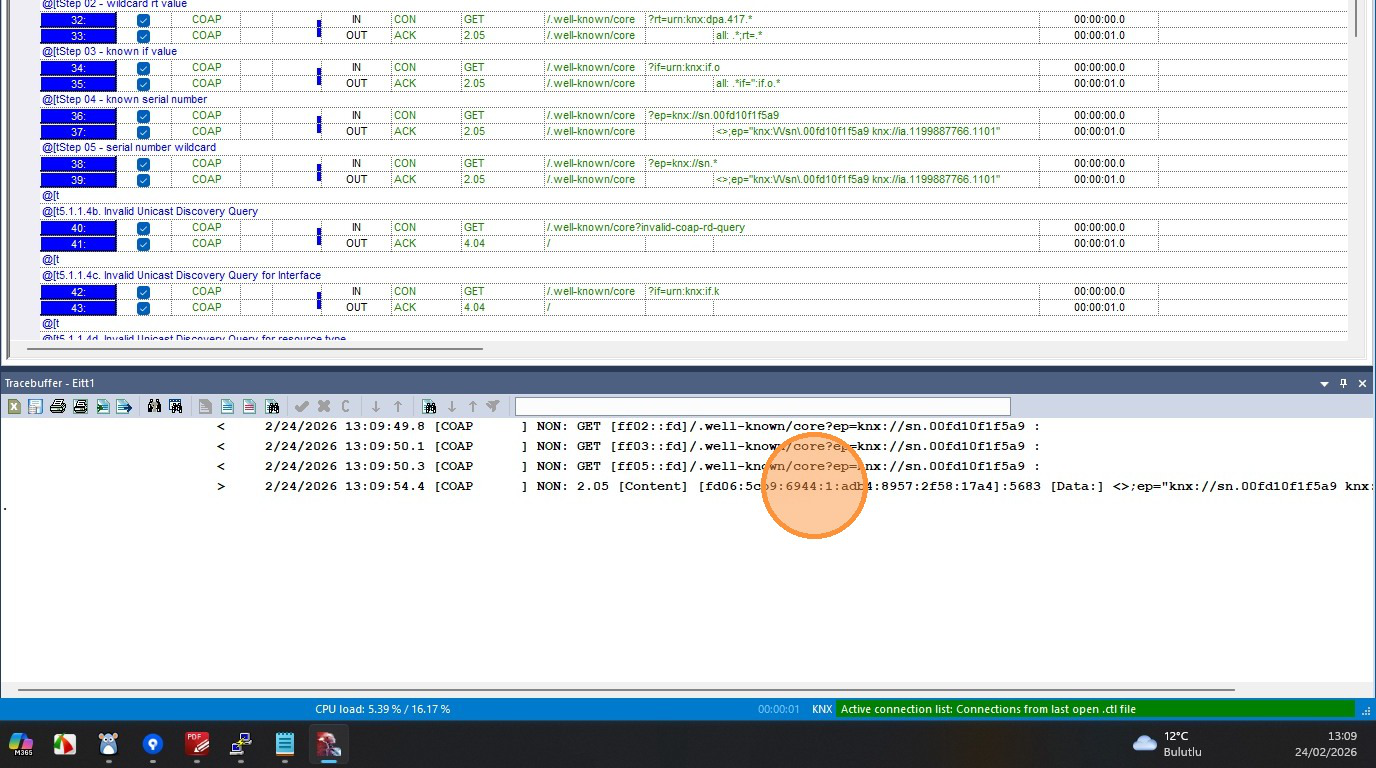Select telegram row number 42
The image size is (1376, 768).
coord(78,292)
